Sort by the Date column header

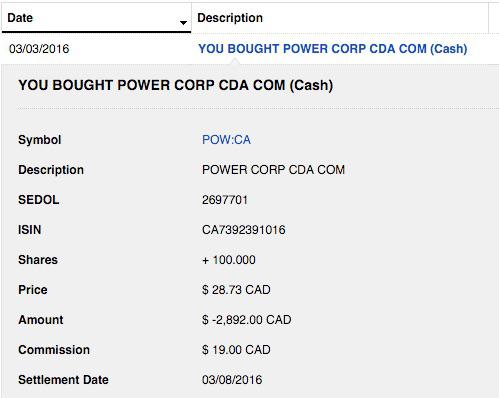[96, 18]
